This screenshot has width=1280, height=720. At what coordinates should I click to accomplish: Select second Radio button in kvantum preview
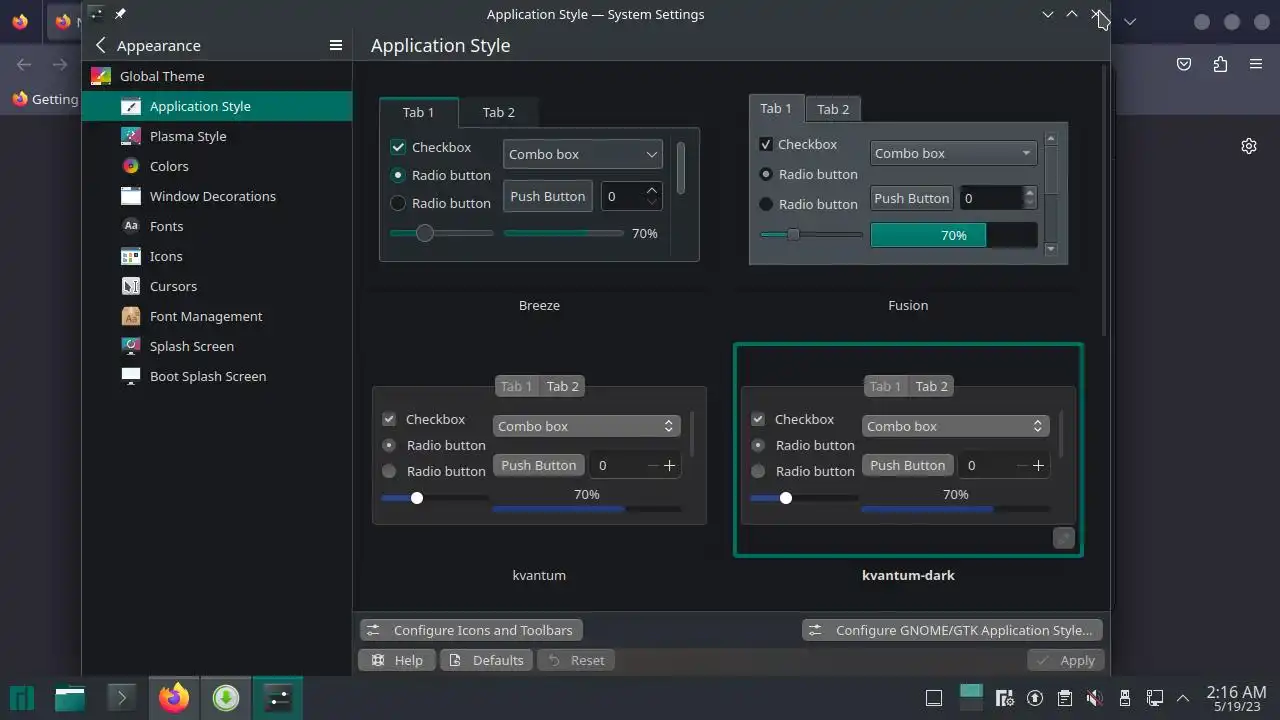pyautogui.click(x=389, y=471)
